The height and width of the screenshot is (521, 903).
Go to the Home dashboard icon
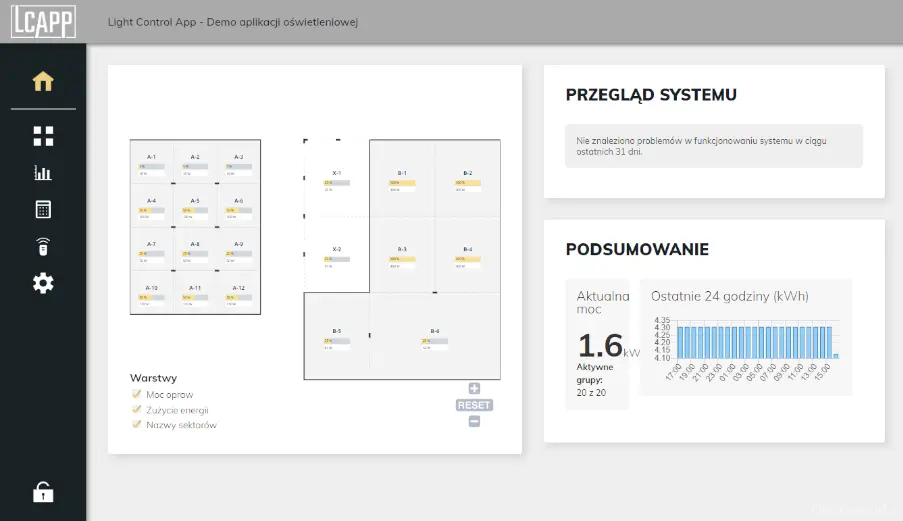click(x=43, y=82)
